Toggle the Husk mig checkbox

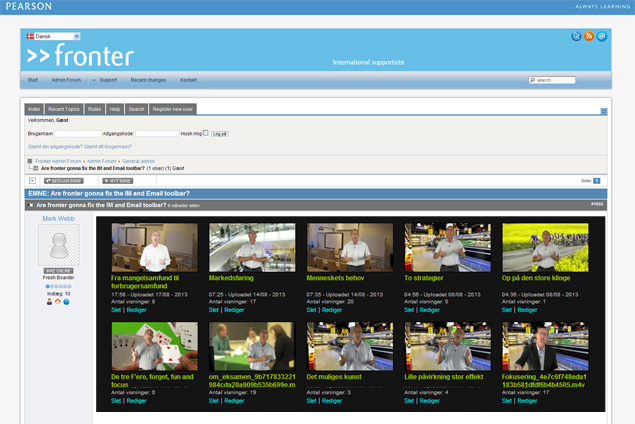(x=206, y=133)
